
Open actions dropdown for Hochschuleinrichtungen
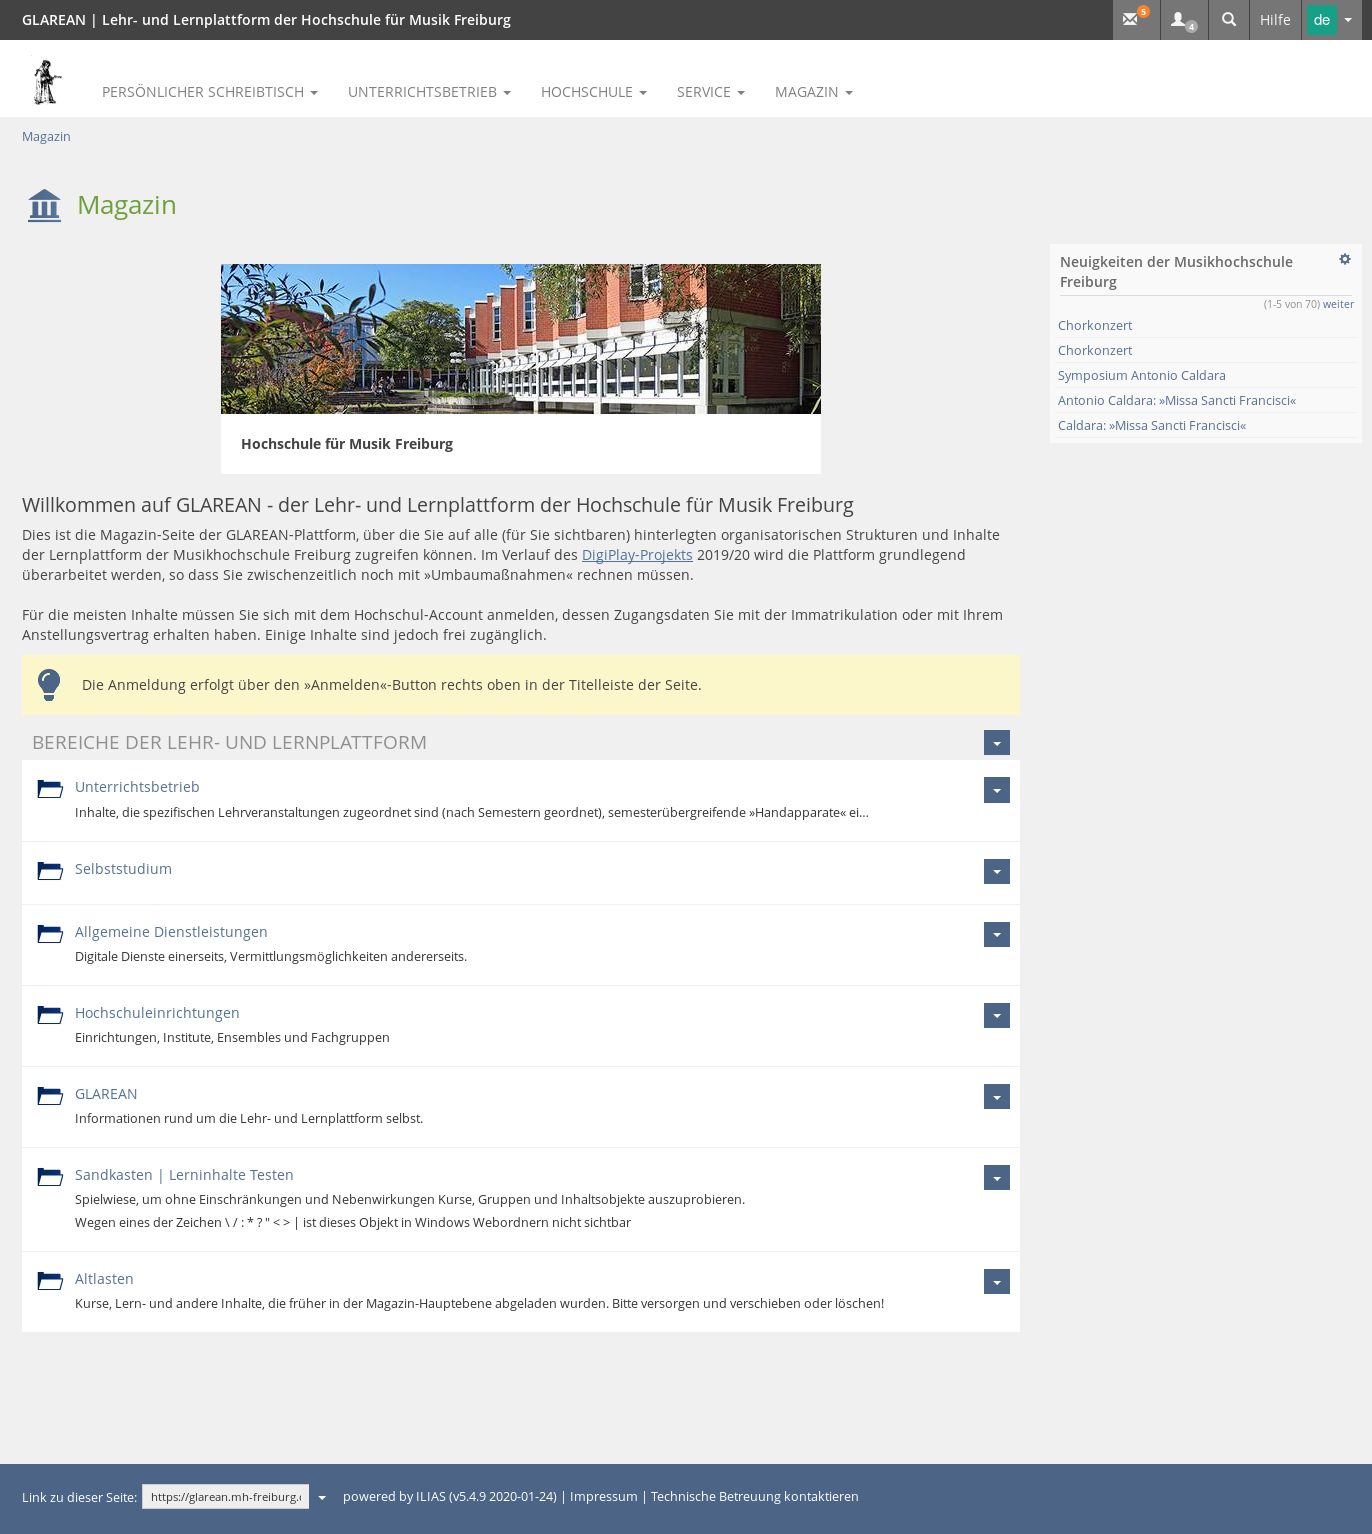997,1015
